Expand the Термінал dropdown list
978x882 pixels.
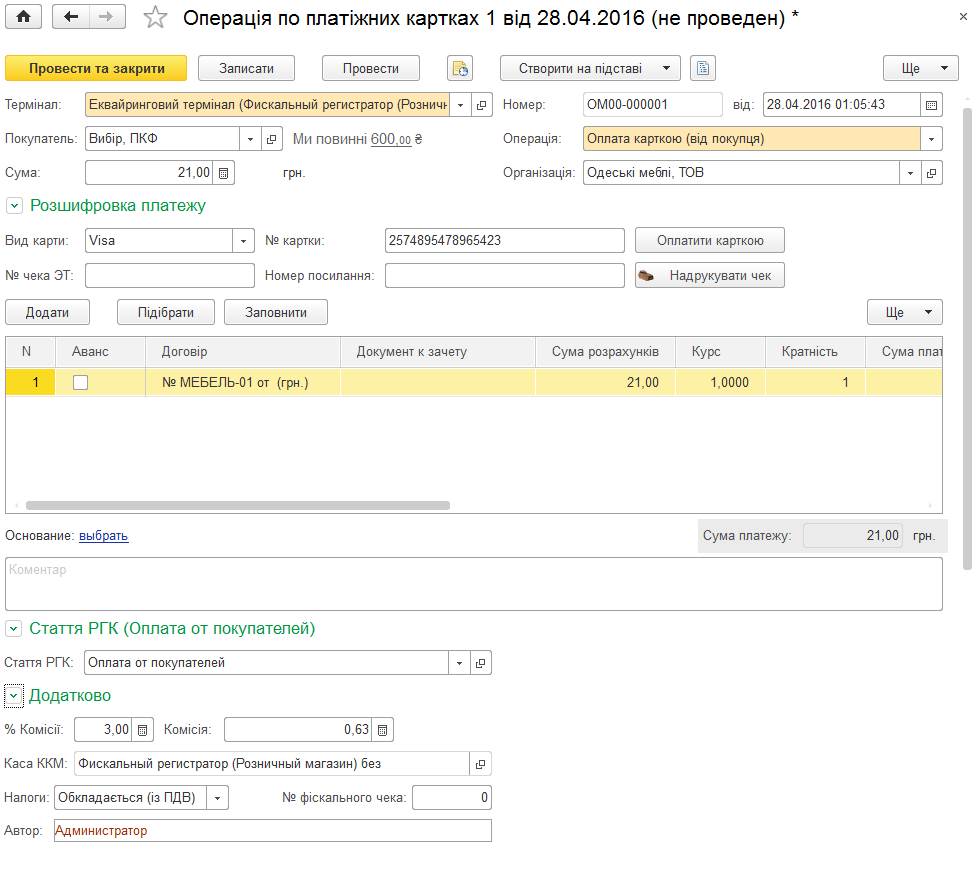460,105
